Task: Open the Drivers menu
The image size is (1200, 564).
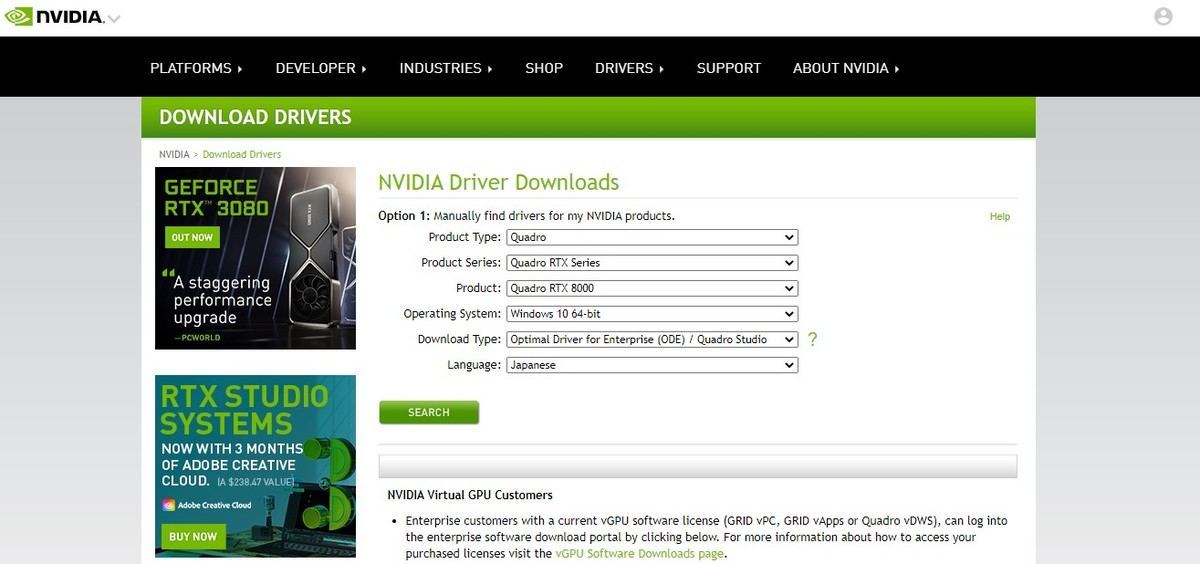Action: tap(629, 68)
